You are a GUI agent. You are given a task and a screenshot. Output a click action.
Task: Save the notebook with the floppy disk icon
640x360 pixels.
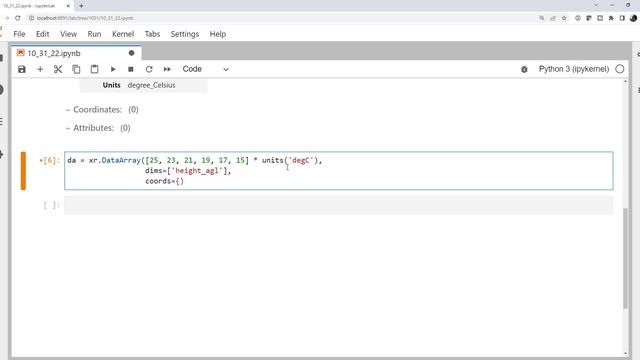pos(22,69)
